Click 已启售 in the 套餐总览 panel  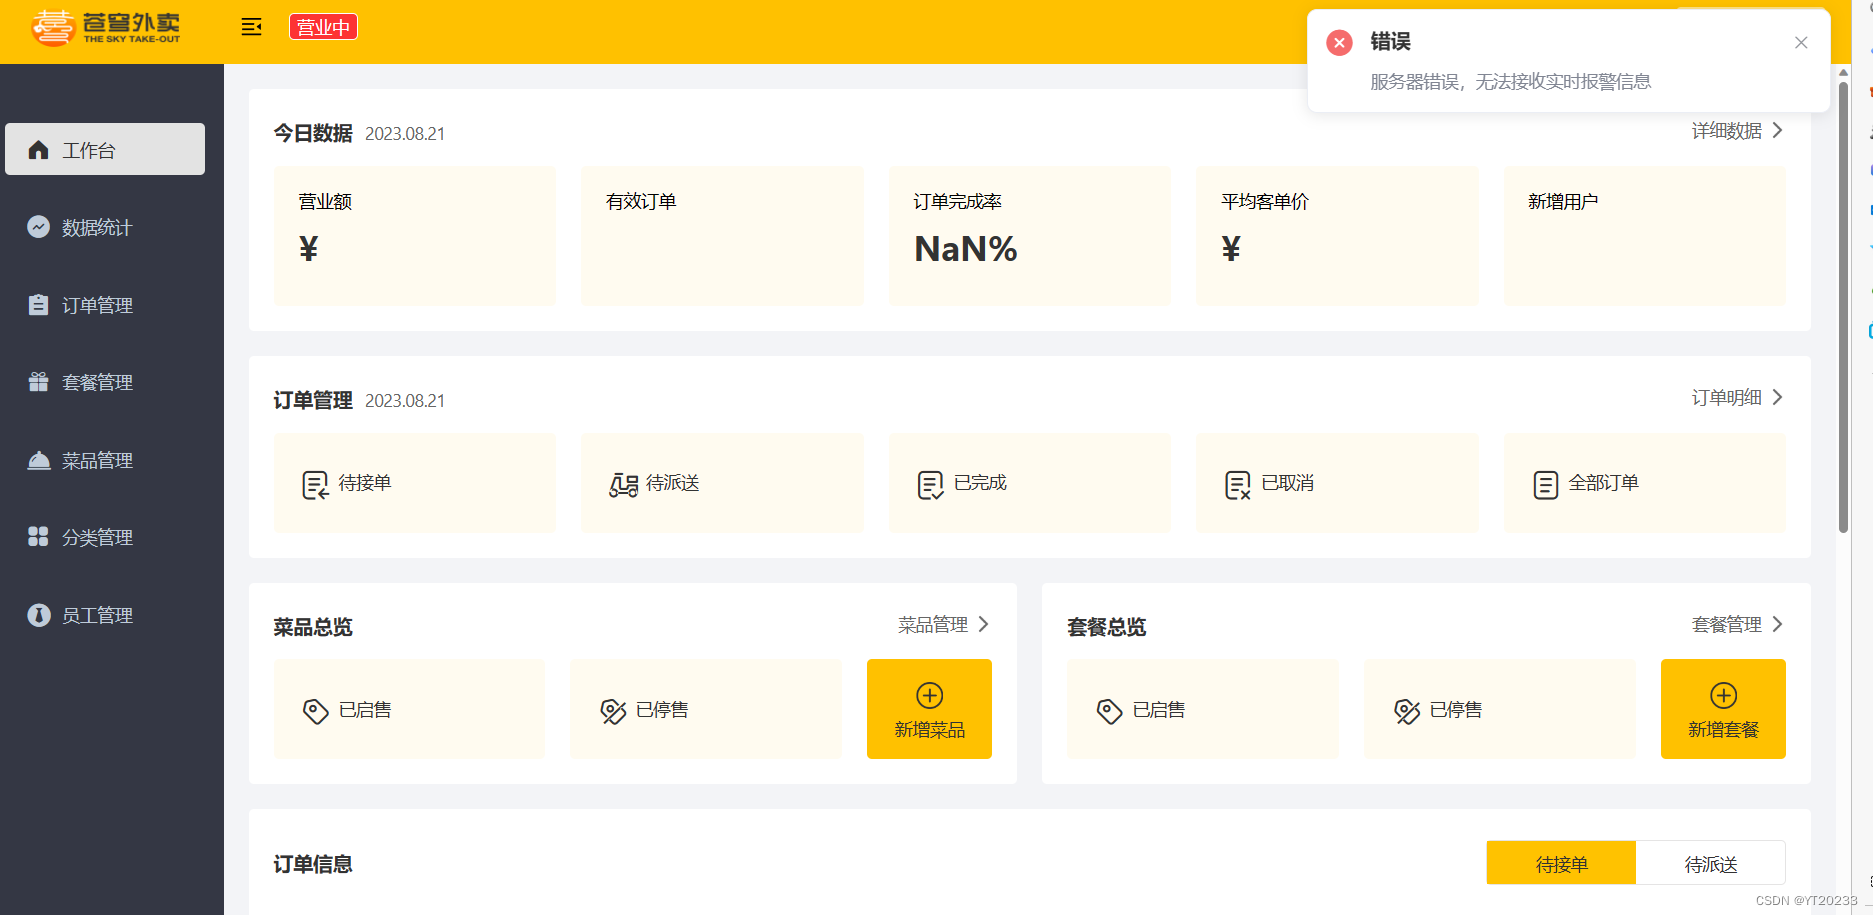click(x=1203, y=709)
